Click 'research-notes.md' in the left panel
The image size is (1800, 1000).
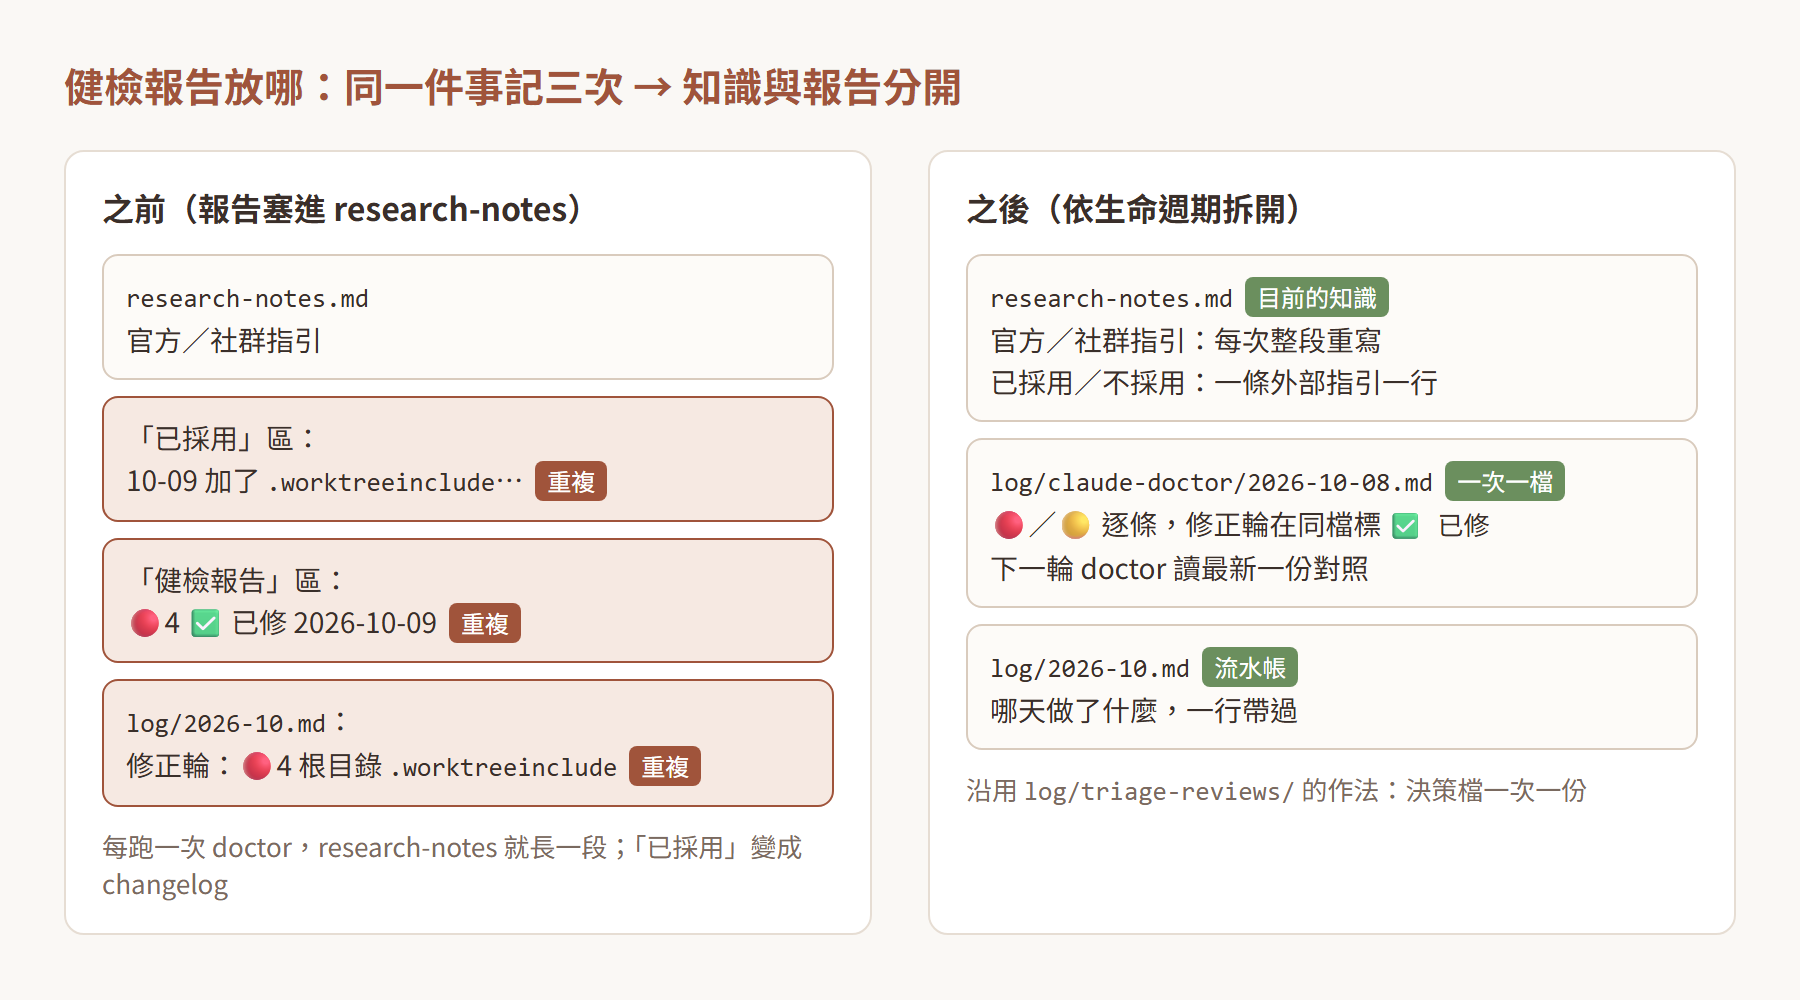tap(247, 298)
